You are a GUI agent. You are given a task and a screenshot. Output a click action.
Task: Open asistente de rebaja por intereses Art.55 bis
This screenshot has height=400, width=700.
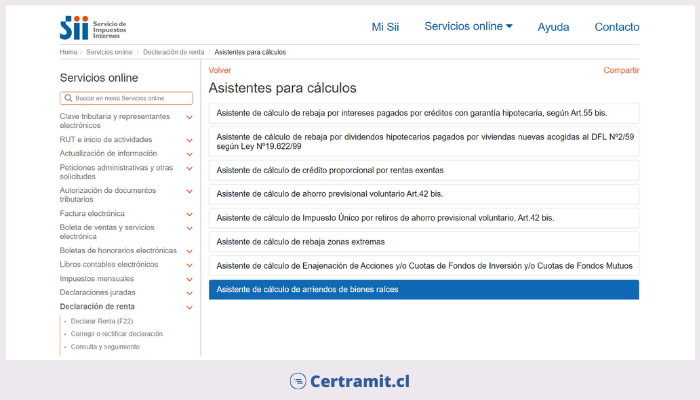pos(424,113)
